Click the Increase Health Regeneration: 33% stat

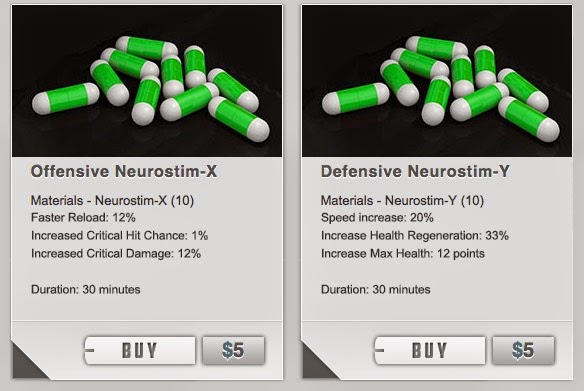point(415,235)
